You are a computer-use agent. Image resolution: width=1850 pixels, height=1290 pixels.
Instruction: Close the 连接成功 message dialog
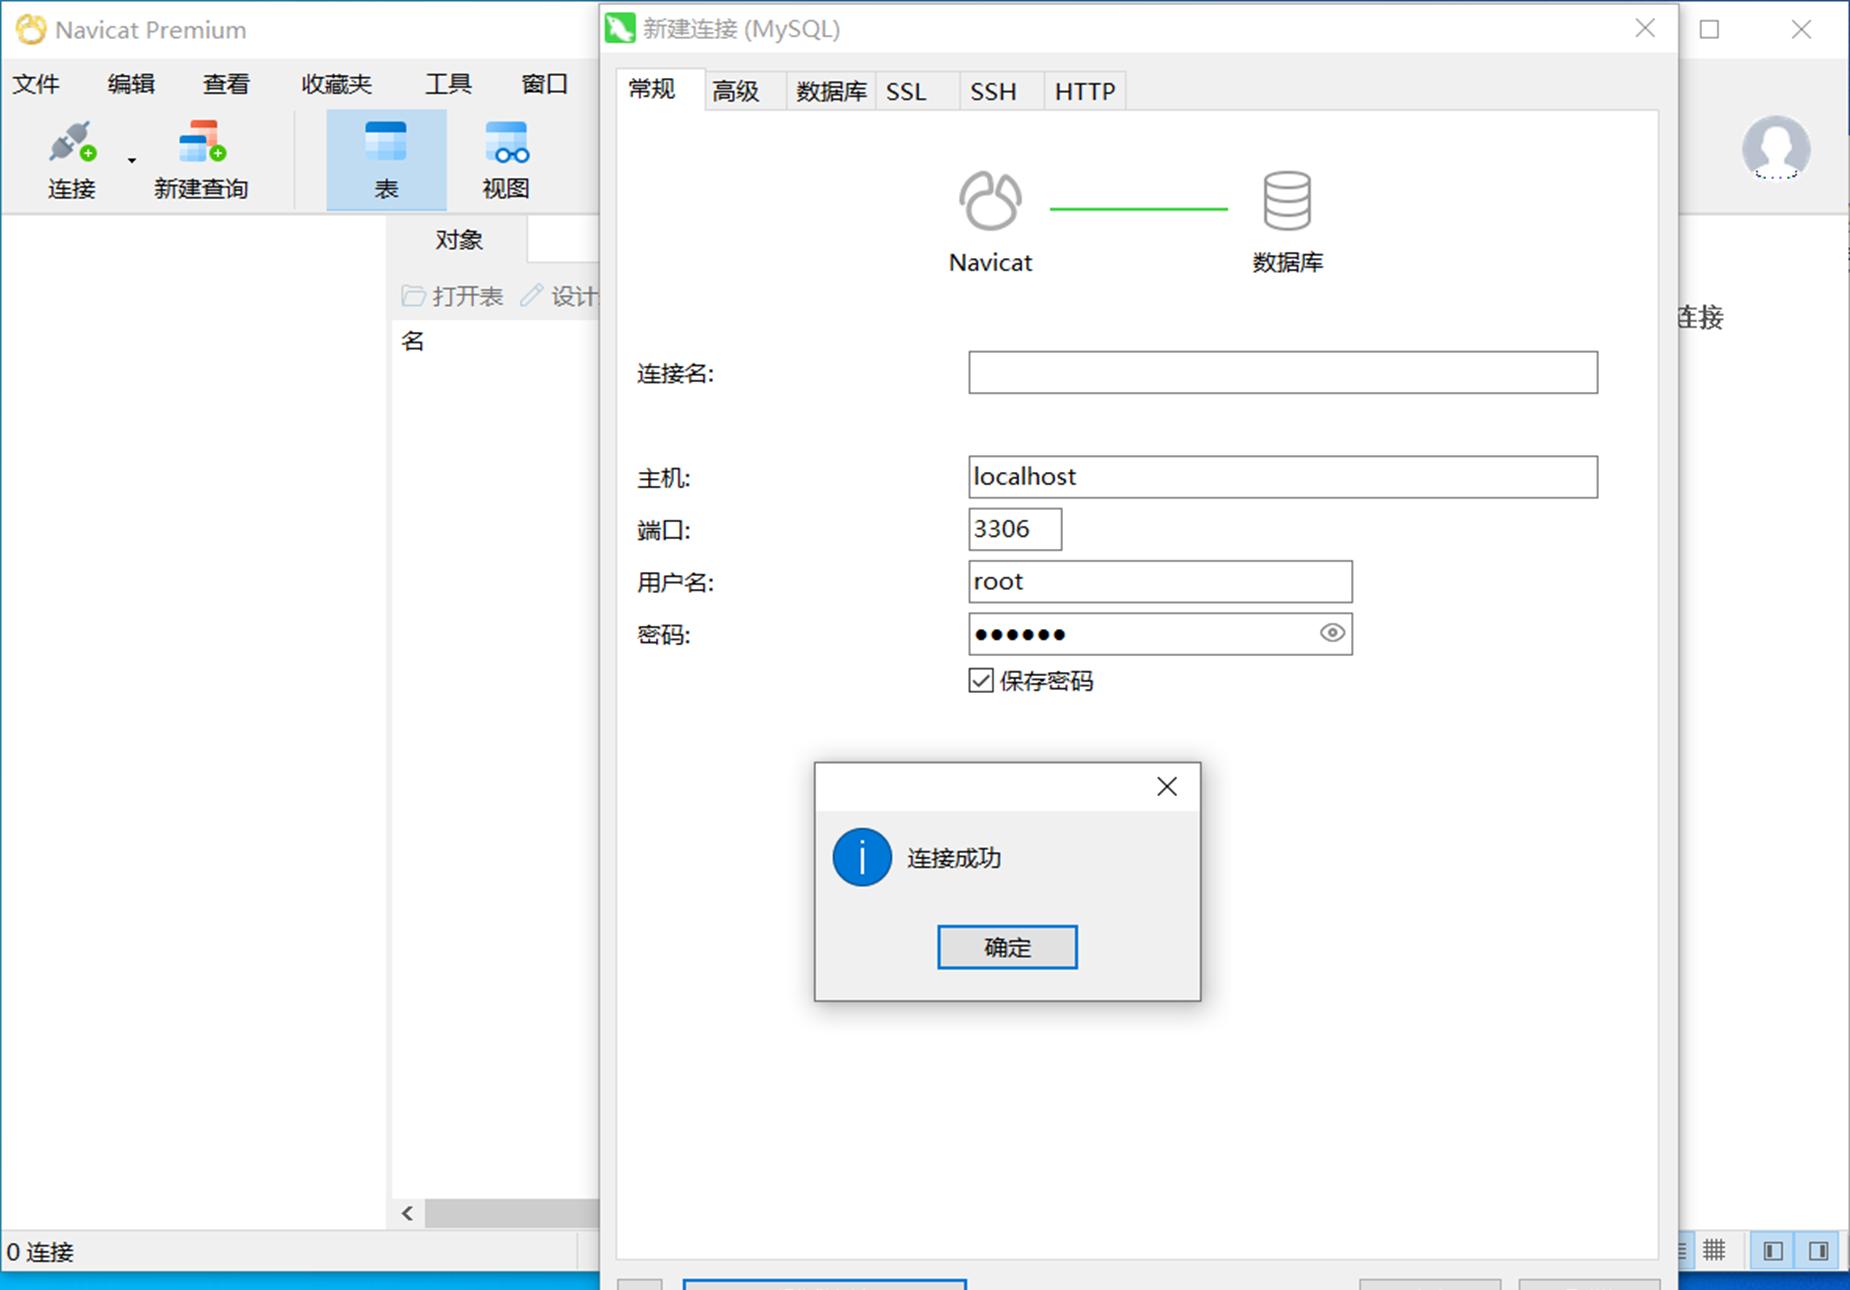(1167, 787)
